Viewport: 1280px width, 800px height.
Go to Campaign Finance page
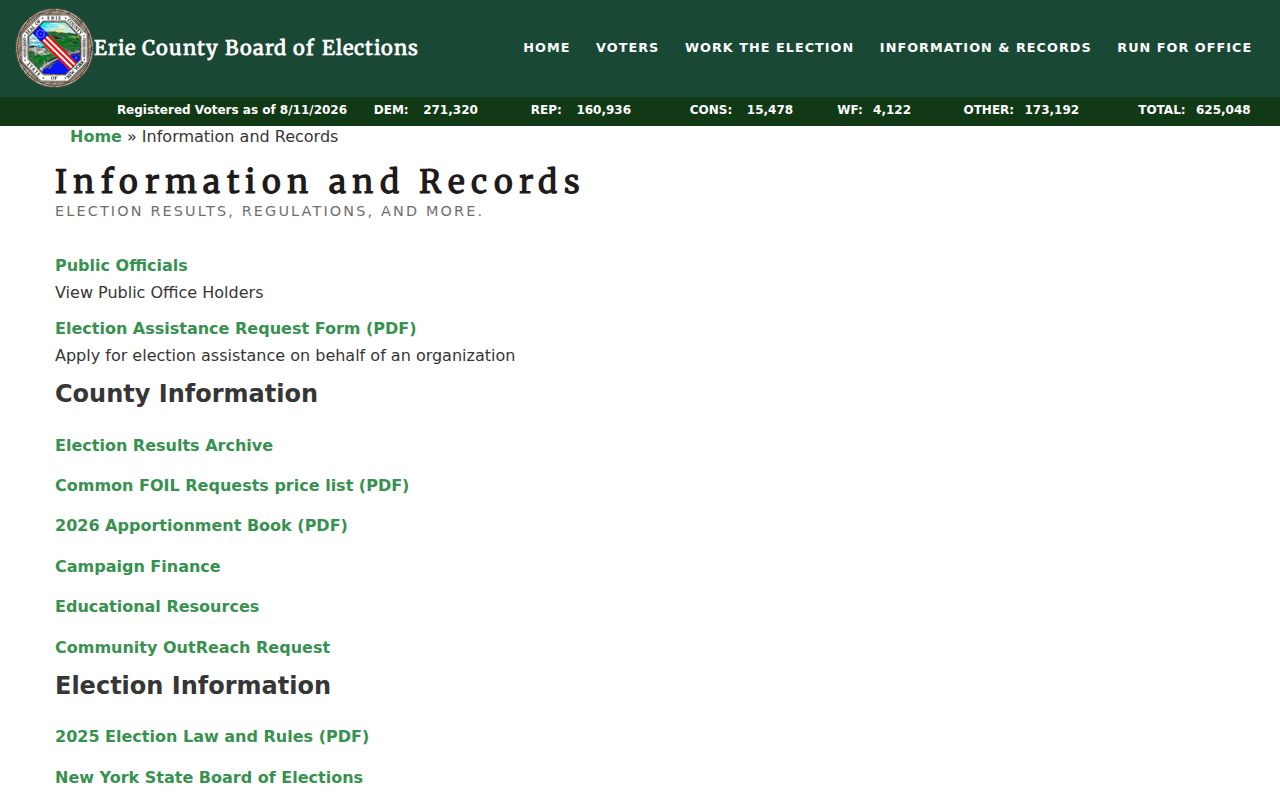pyautogui.click(x=138, y=566)
